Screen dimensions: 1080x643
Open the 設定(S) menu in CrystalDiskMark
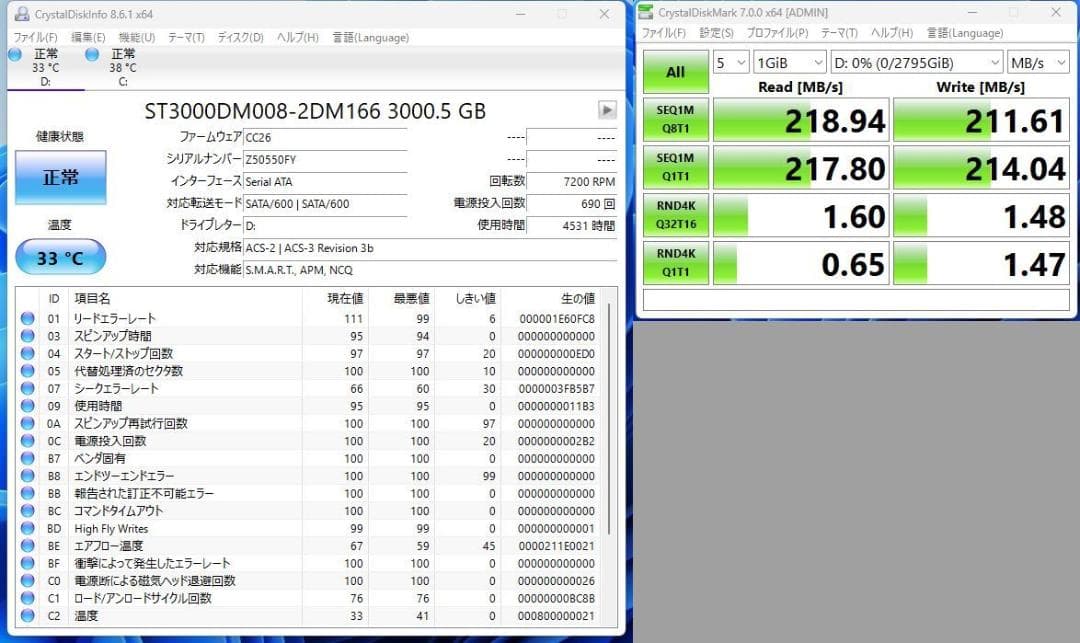coord(716,32)
